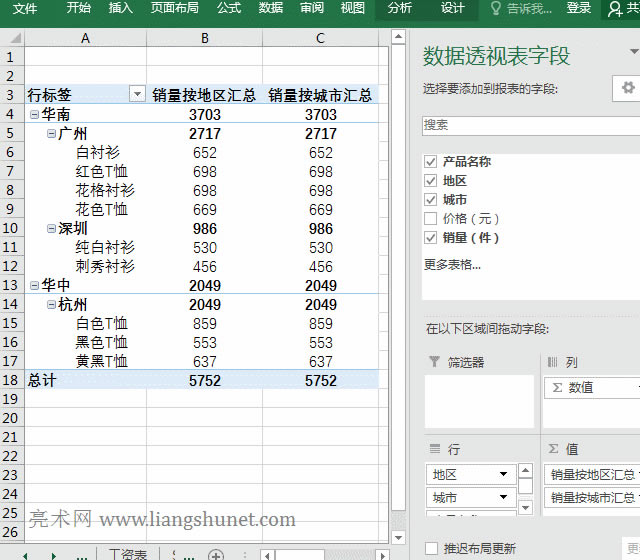Toggle the 推迟布局更新 checkbox
The height and width of the screenshot is (560, 640).
[431, 548]
